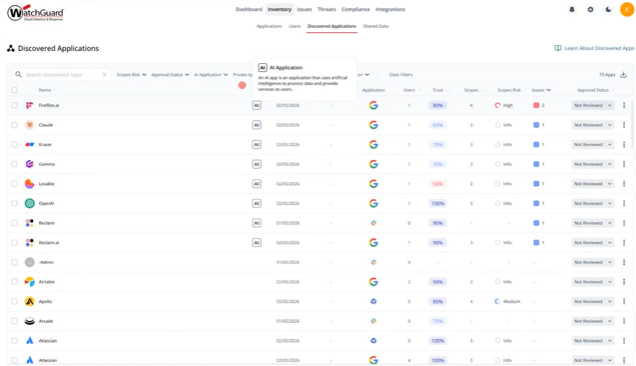Click the Google icon in Fireflies.ai row
Screen dimensions: 636x366
pos(374,105)
